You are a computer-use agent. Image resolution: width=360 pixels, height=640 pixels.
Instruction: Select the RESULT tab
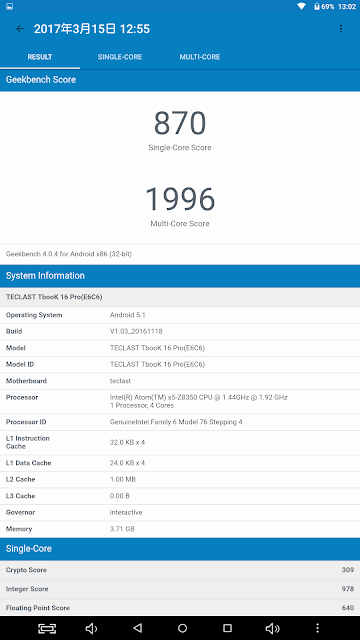(40, 57)
